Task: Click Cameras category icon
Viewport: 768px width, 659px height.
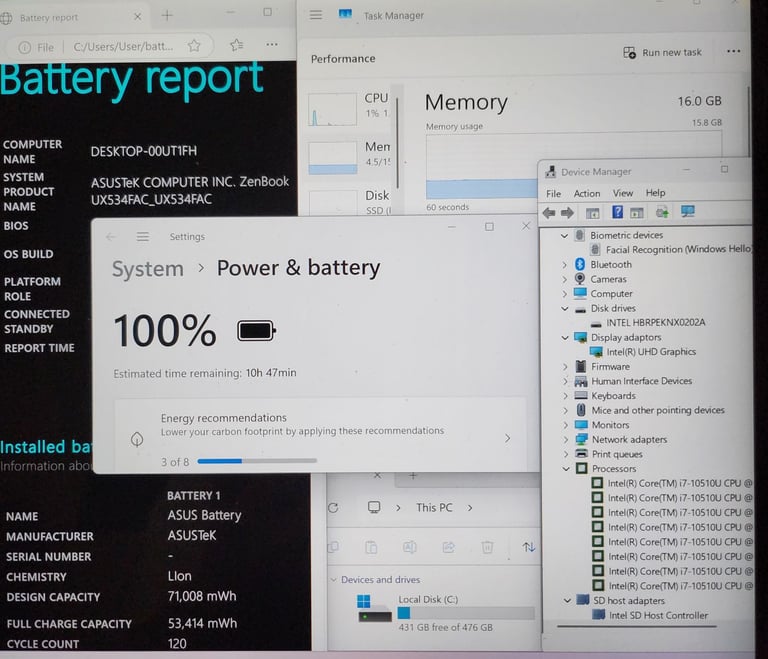Action: click(580, 279)
